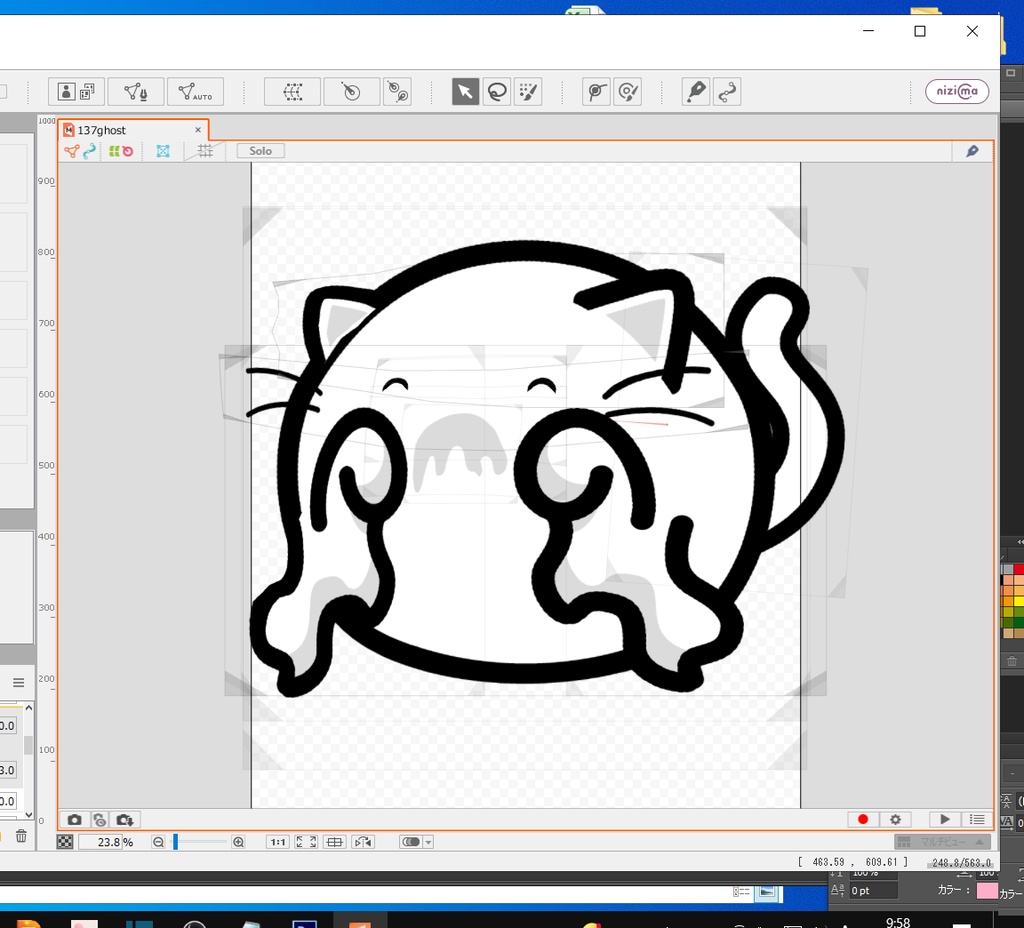This screenshot has width=1024, height=928.
Task: Open the nizima link button
Action: (957, 91)
